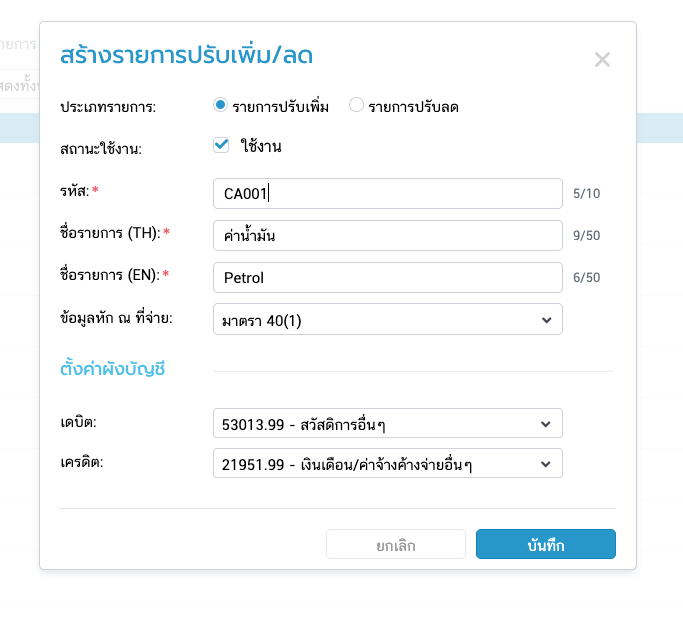Close the สร้างรายการปรับเพิ่ม/ลด dialog with X
This screenshot has width=683, height=625.
click(x=602, y=60)
